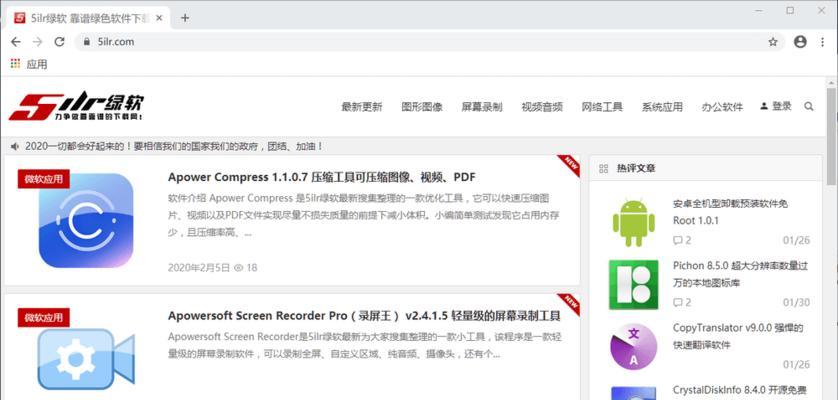Open the Apowersoft Screen Recorder Pro article title
This screenshot has width=838, height=400.
(364, 316)
